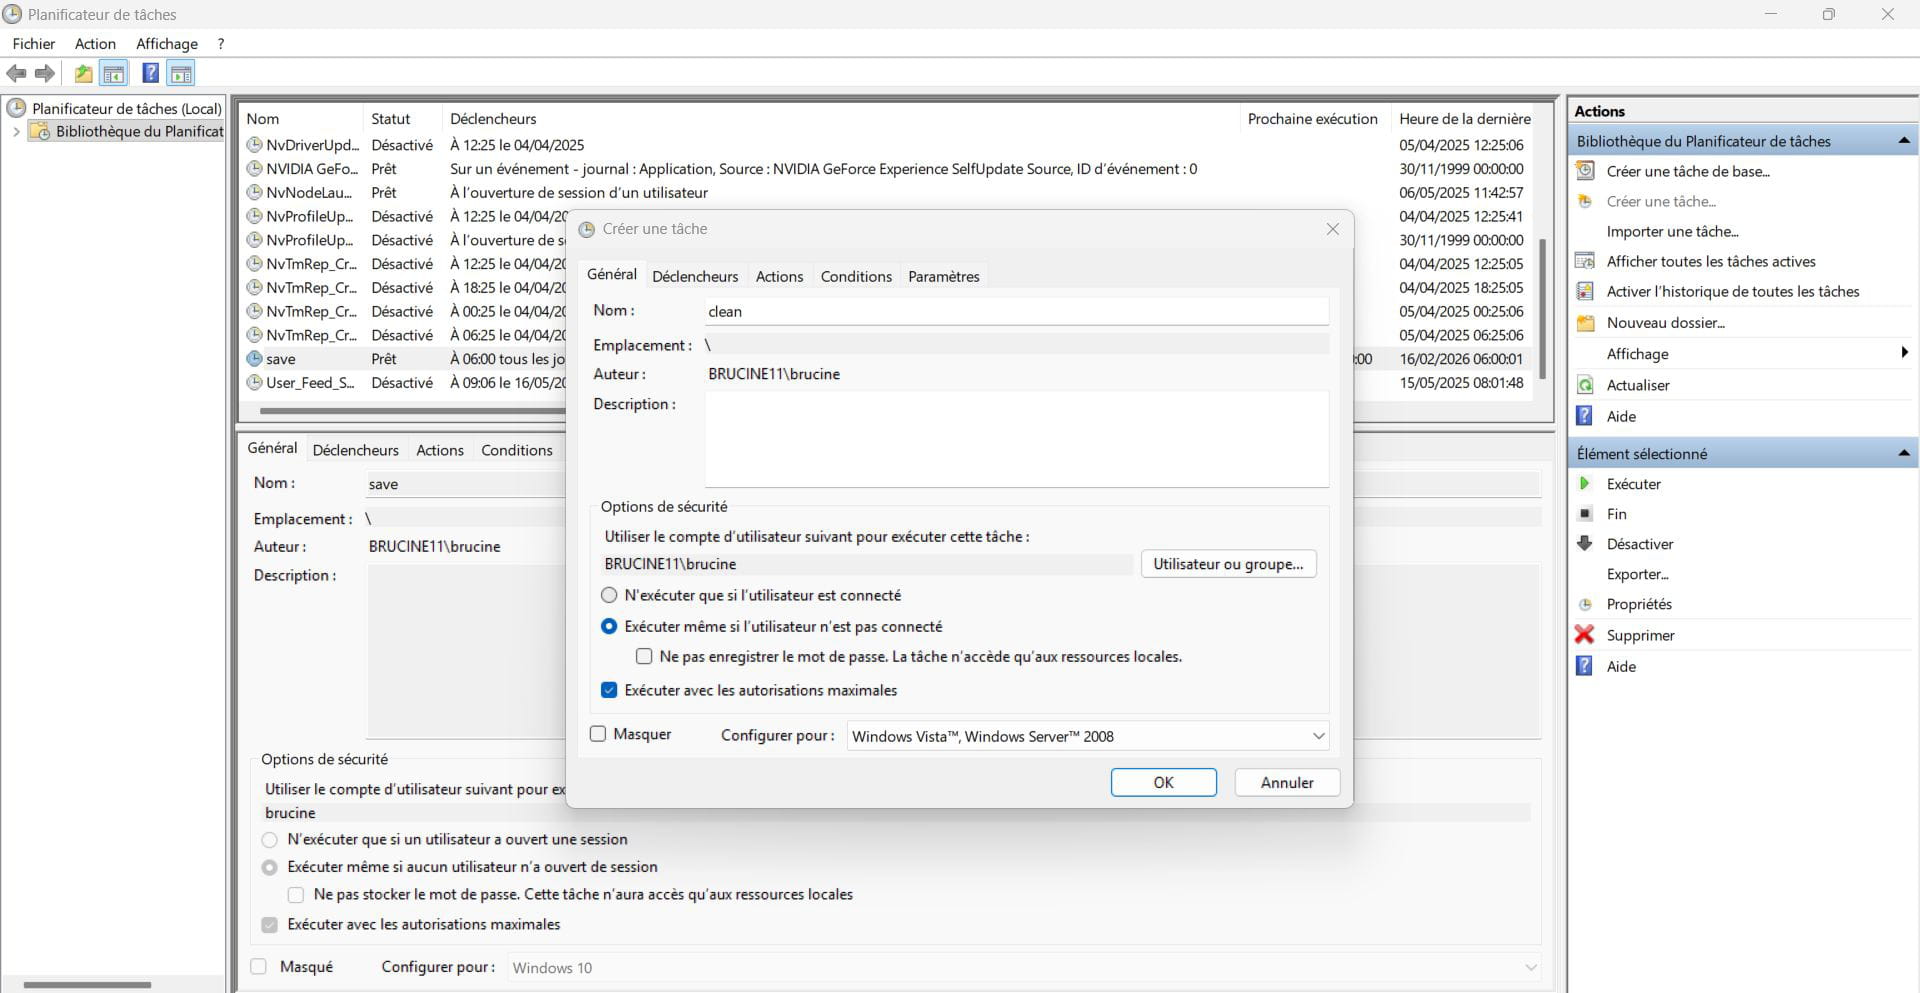This screenshot has width=1920, height=993.
Task: Click the red Supprimer X icon
Action: coord(1584,635)
